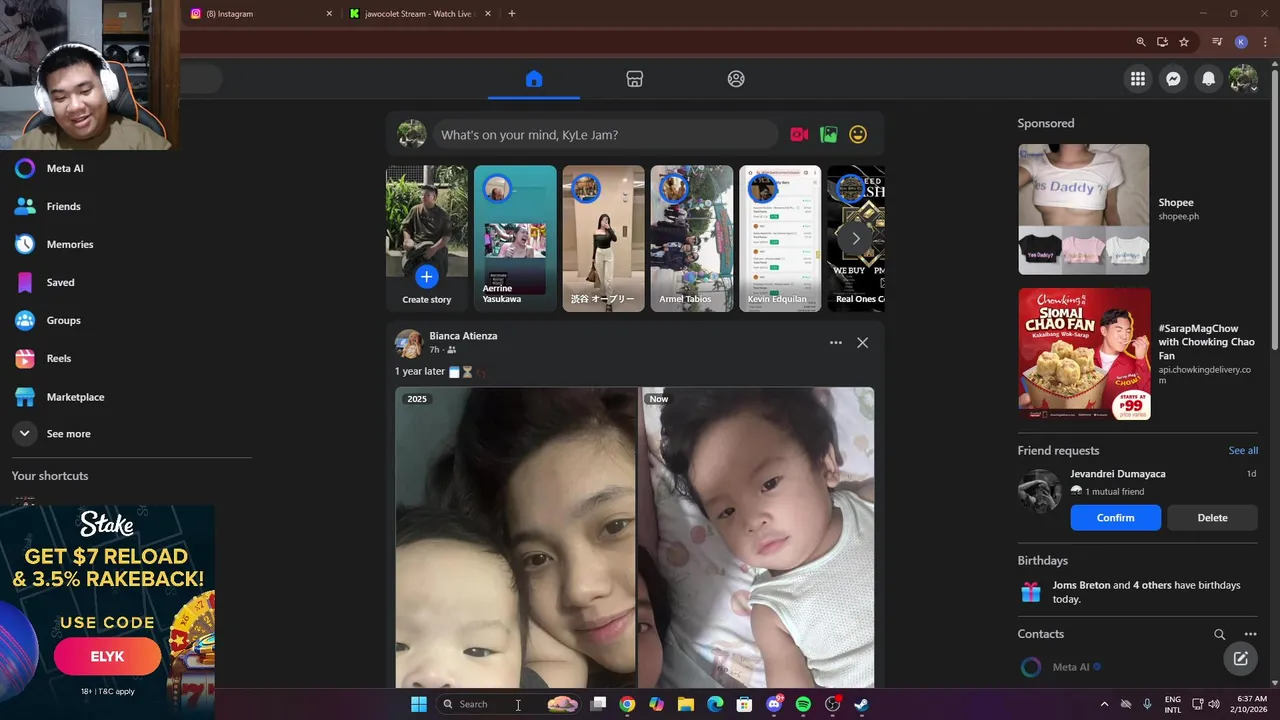This screenshot has height=720, width=1280.
Task: Open Chrome profile K avatar
Action: pyautogui.click(x=1241, y=42)
